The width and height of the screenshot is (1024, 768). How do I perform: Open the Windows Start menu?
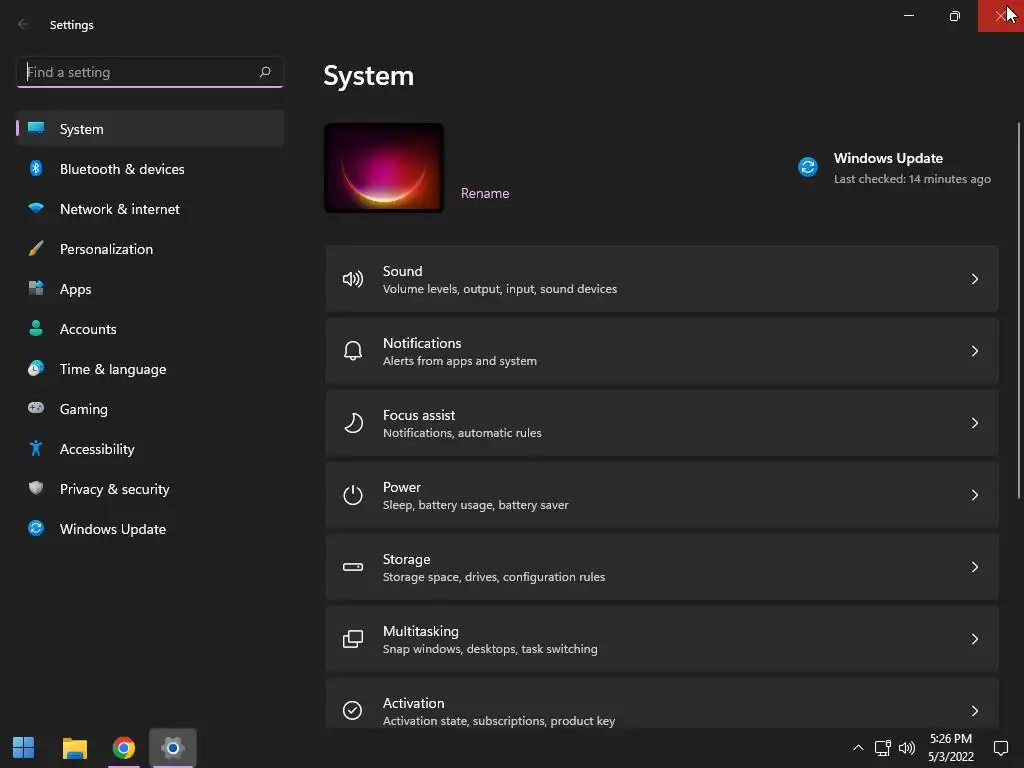point(24,748)
